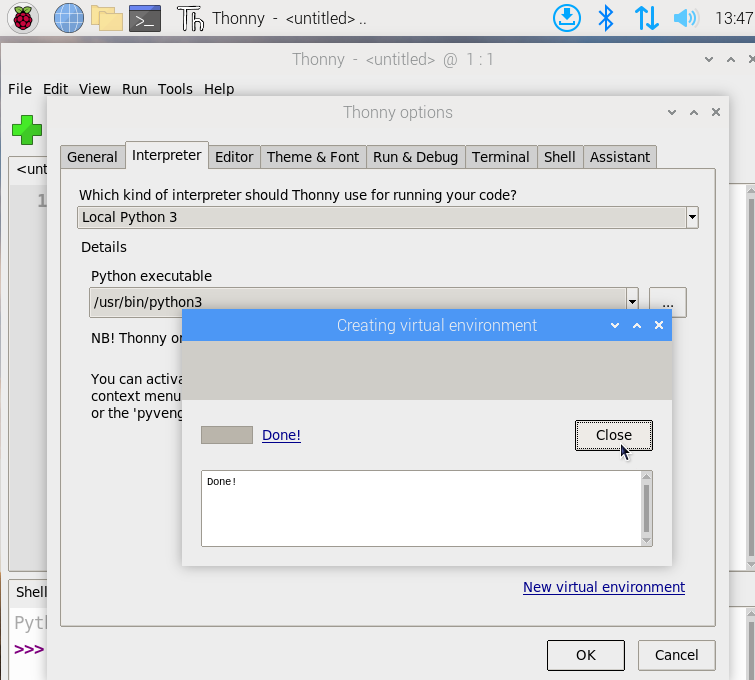Cancel the Thonny options dialog
Viewport: 755px width, 680px height.
click(x=677, y=655)
